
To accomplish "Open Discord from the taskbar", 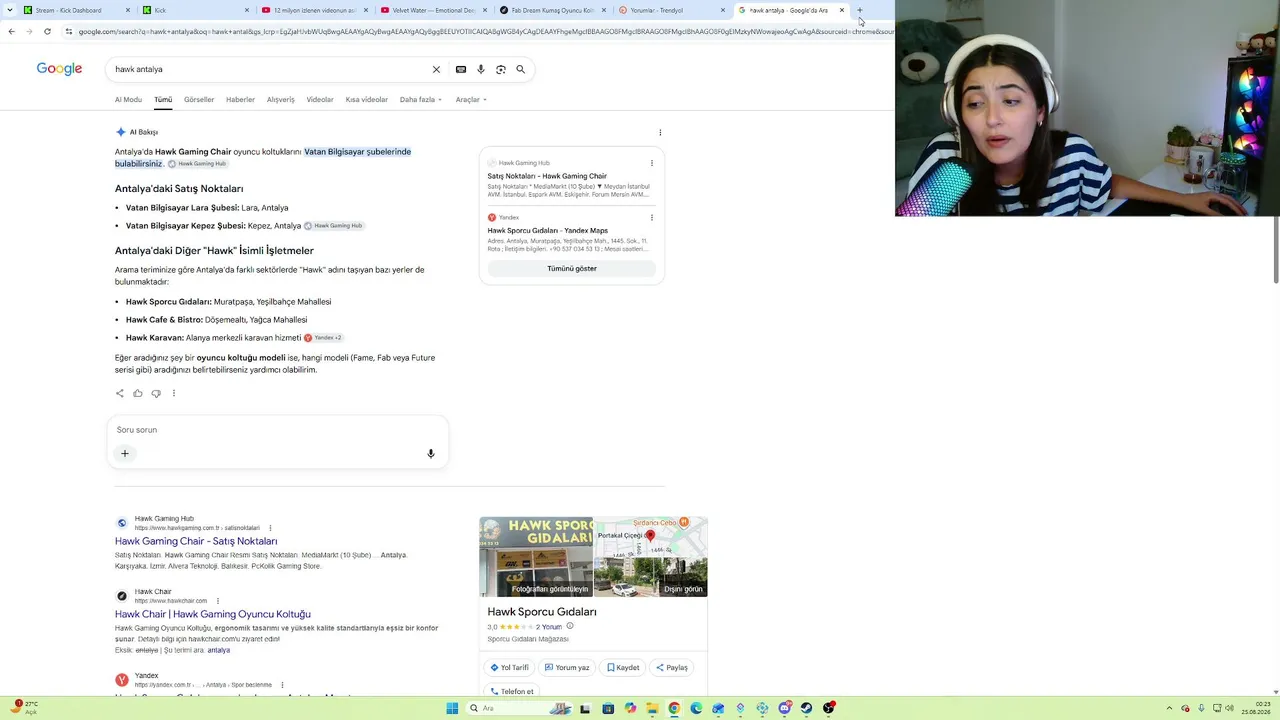I will click(x=785, y=708).
